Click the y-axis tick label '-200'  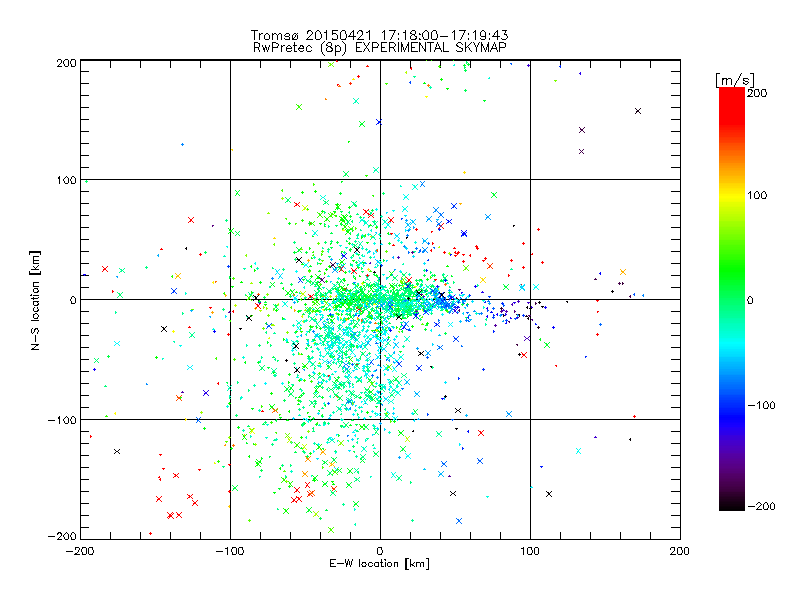click(x=62, y=536)
